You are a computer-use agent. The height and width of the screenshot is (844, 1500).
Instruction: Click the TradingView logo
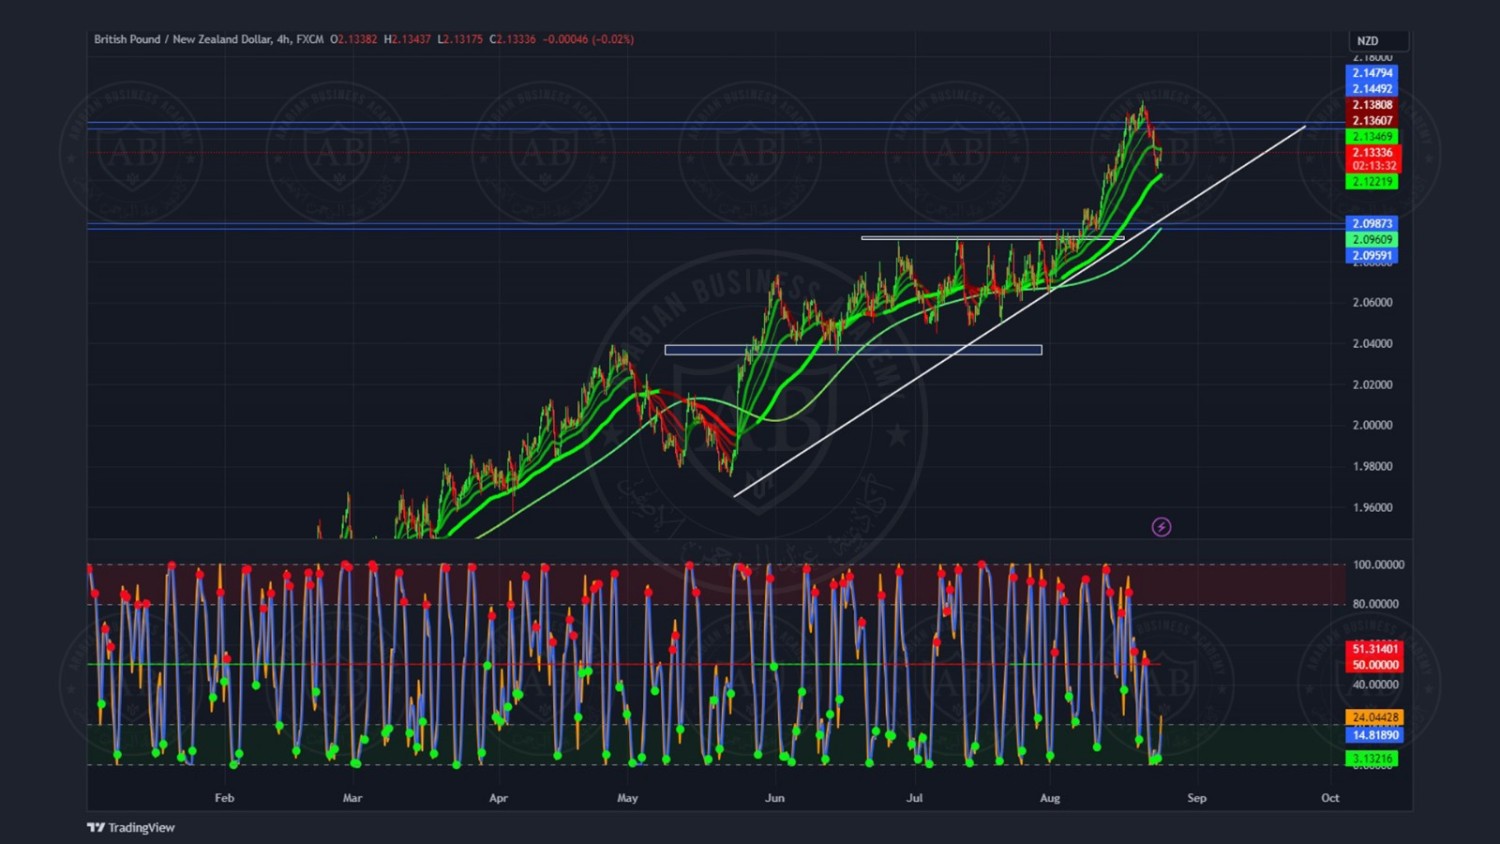pos(96,827)
